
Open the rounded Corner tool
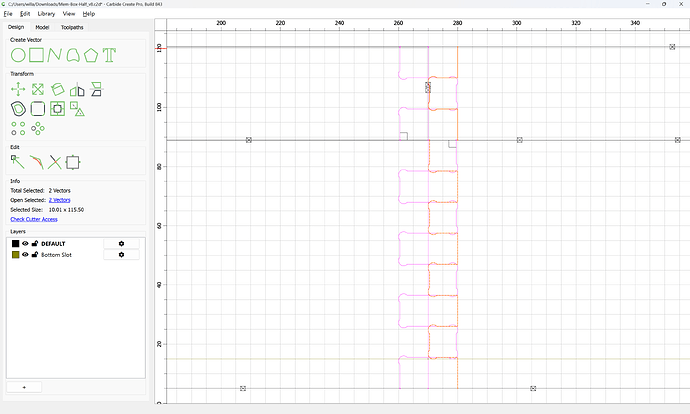point(38,109)
